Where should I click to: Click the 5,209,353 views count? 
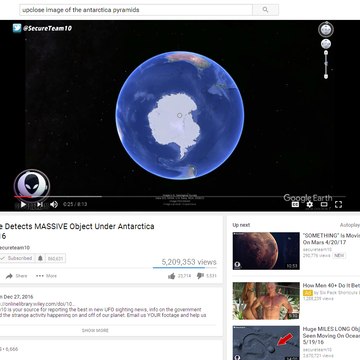[189, 262]
